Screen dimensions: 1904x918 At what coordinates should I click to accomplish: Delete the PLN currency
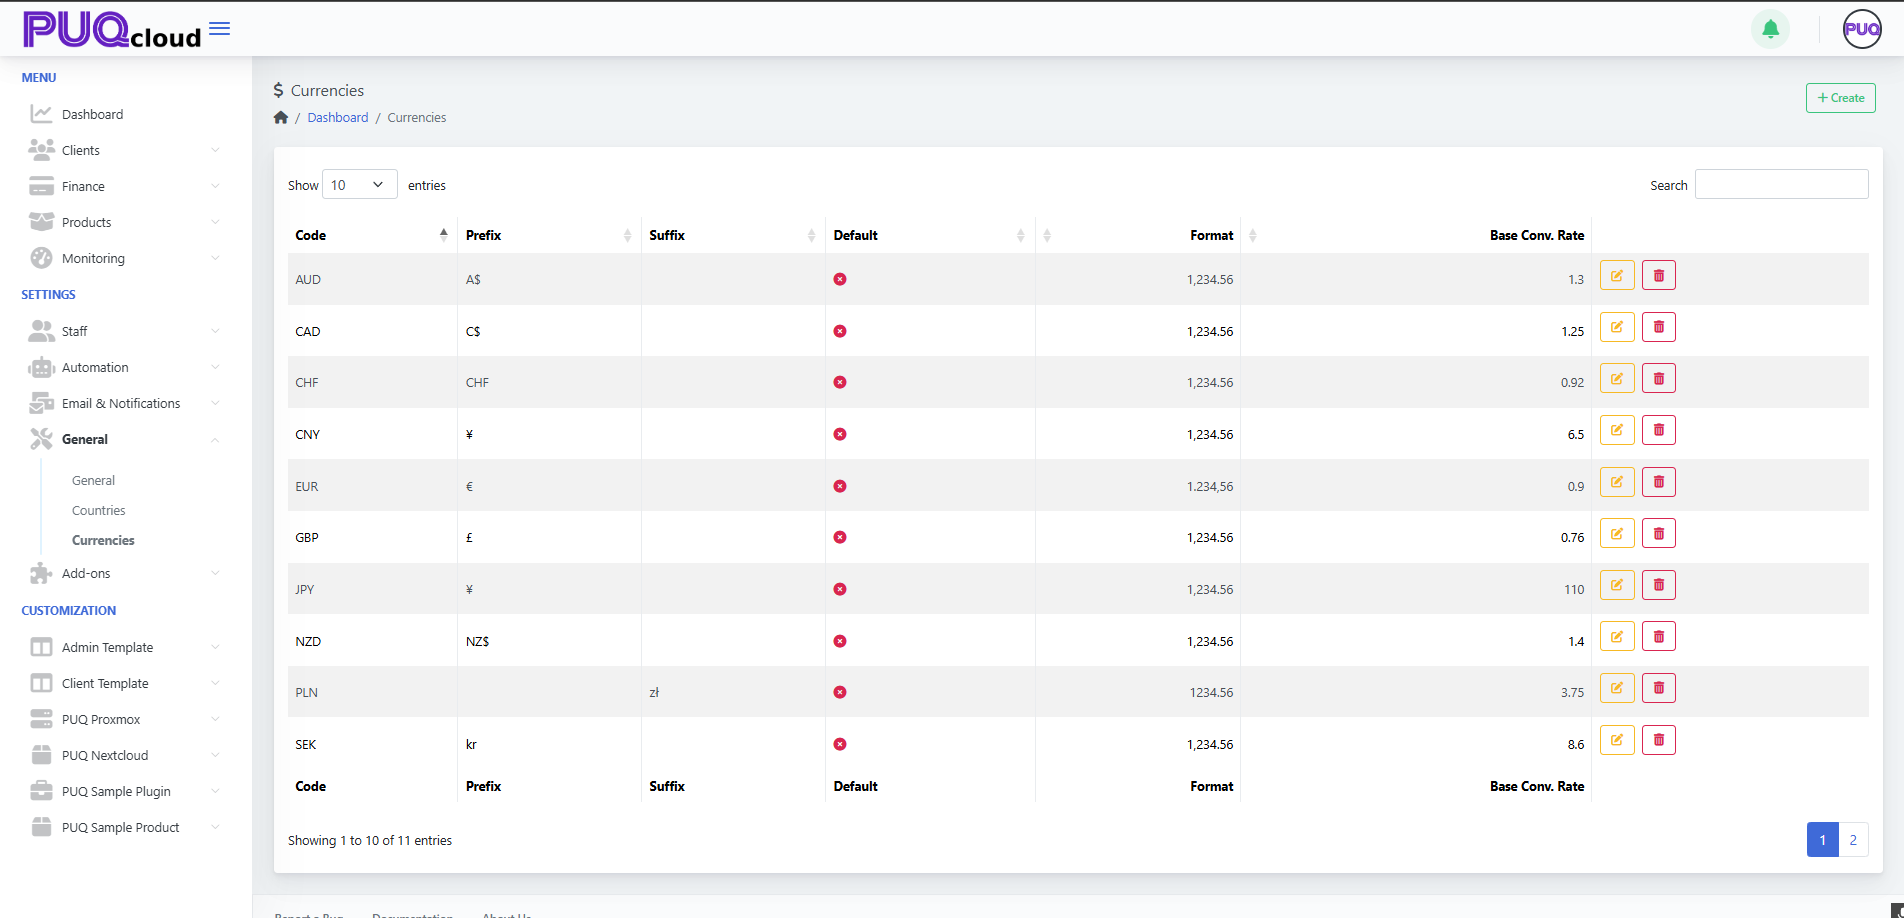(x=1659, y=688)
